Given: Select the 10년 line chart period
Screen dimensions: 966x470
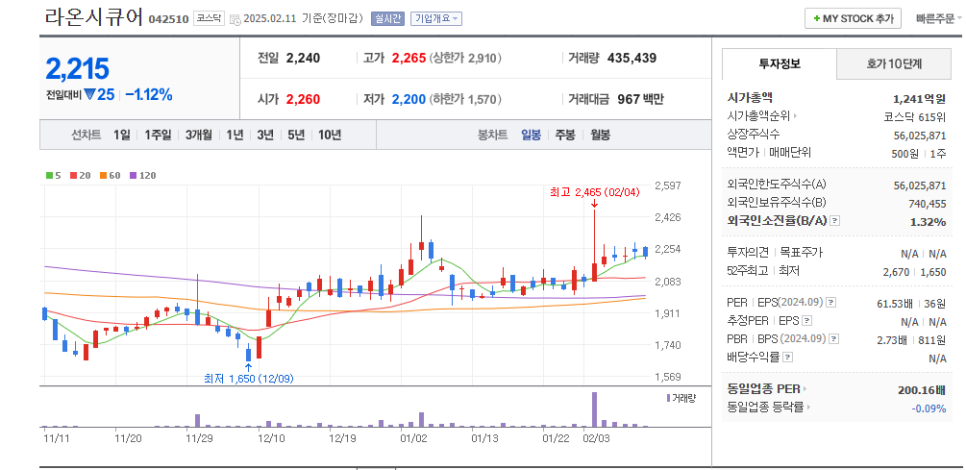Looking at the screenshot, I should pyautogui.click(x=330, y=135).
